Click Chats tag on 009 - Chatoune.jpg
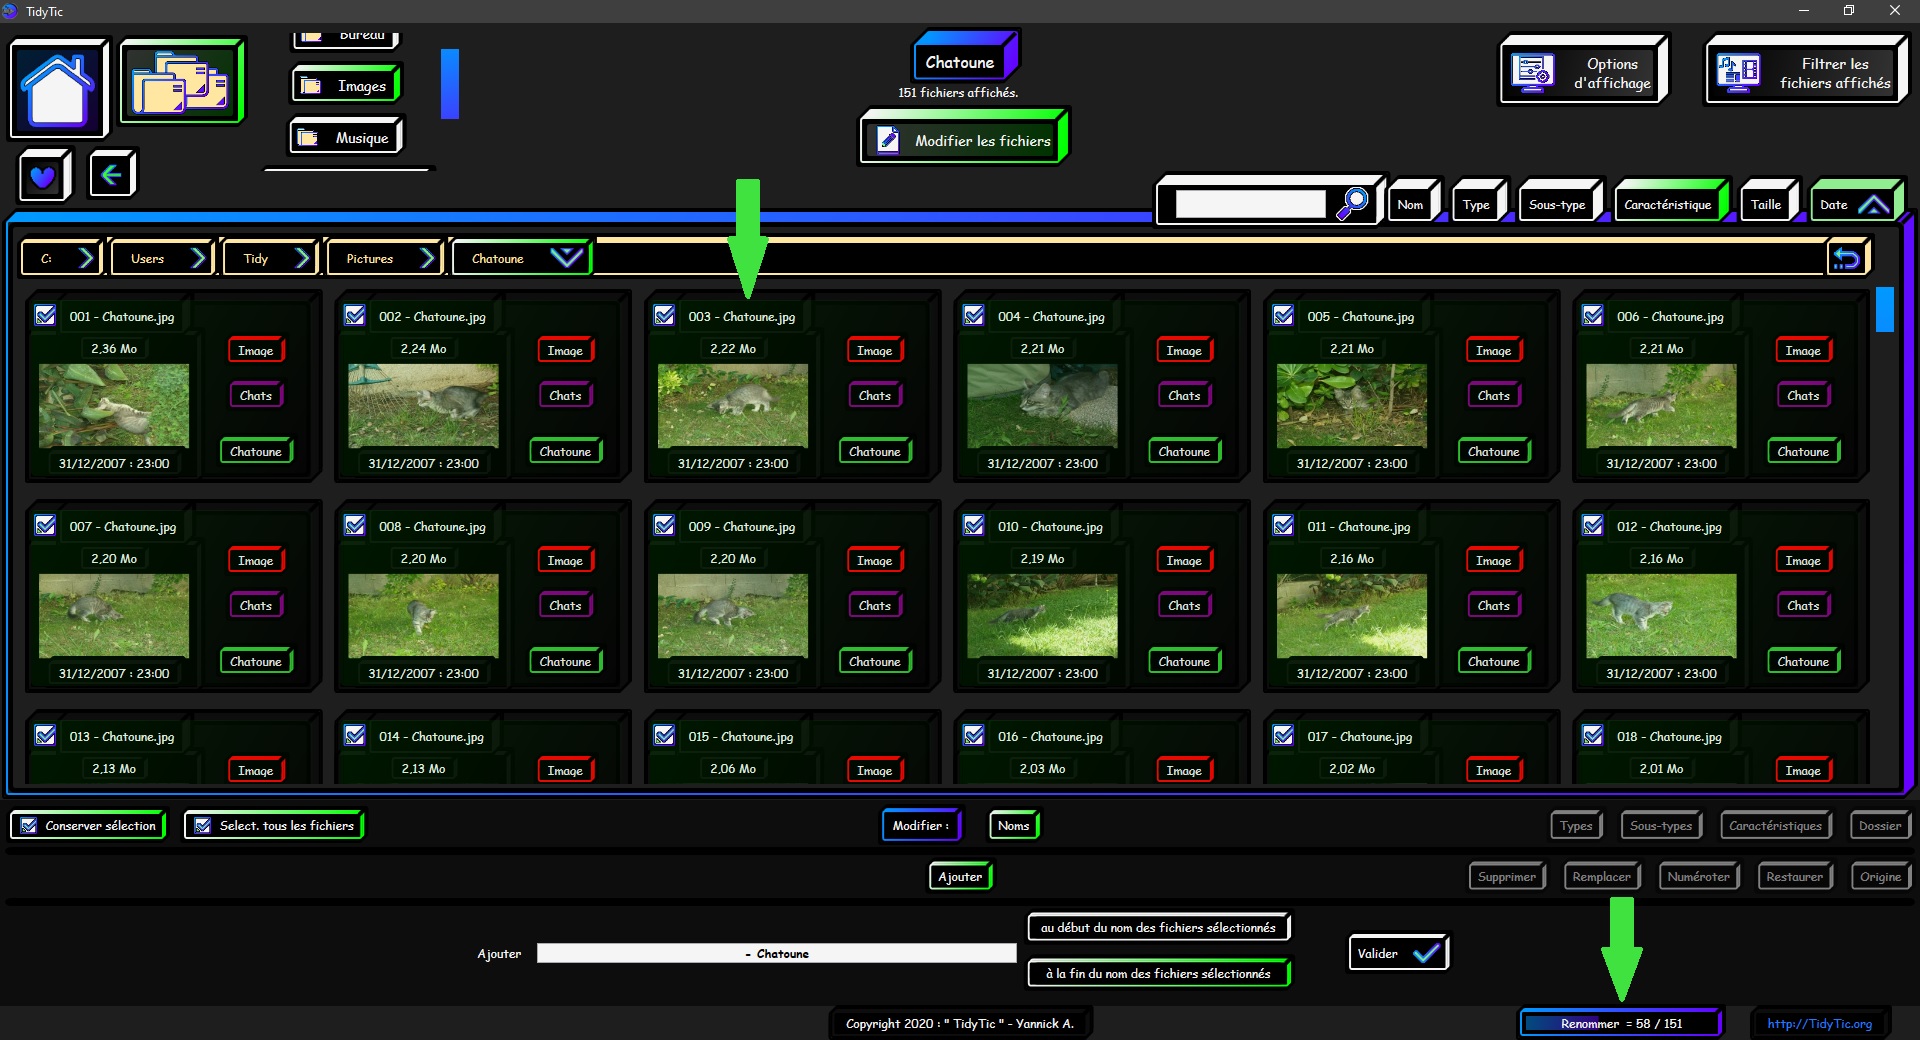This screenshot has height=1040, width=1920. click(x=875, y=605)
